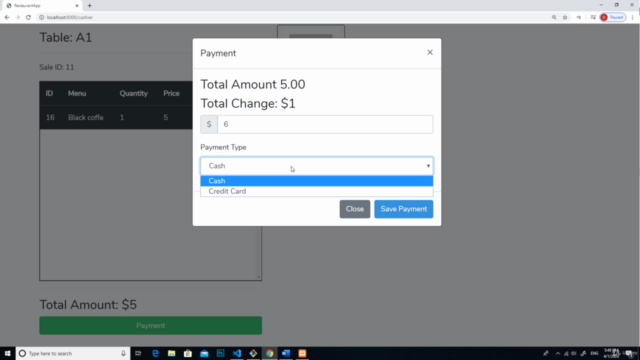Click the Menu column header
Image resolution: width=640 pixels, height=360 pixels.
tap(77, 93)
